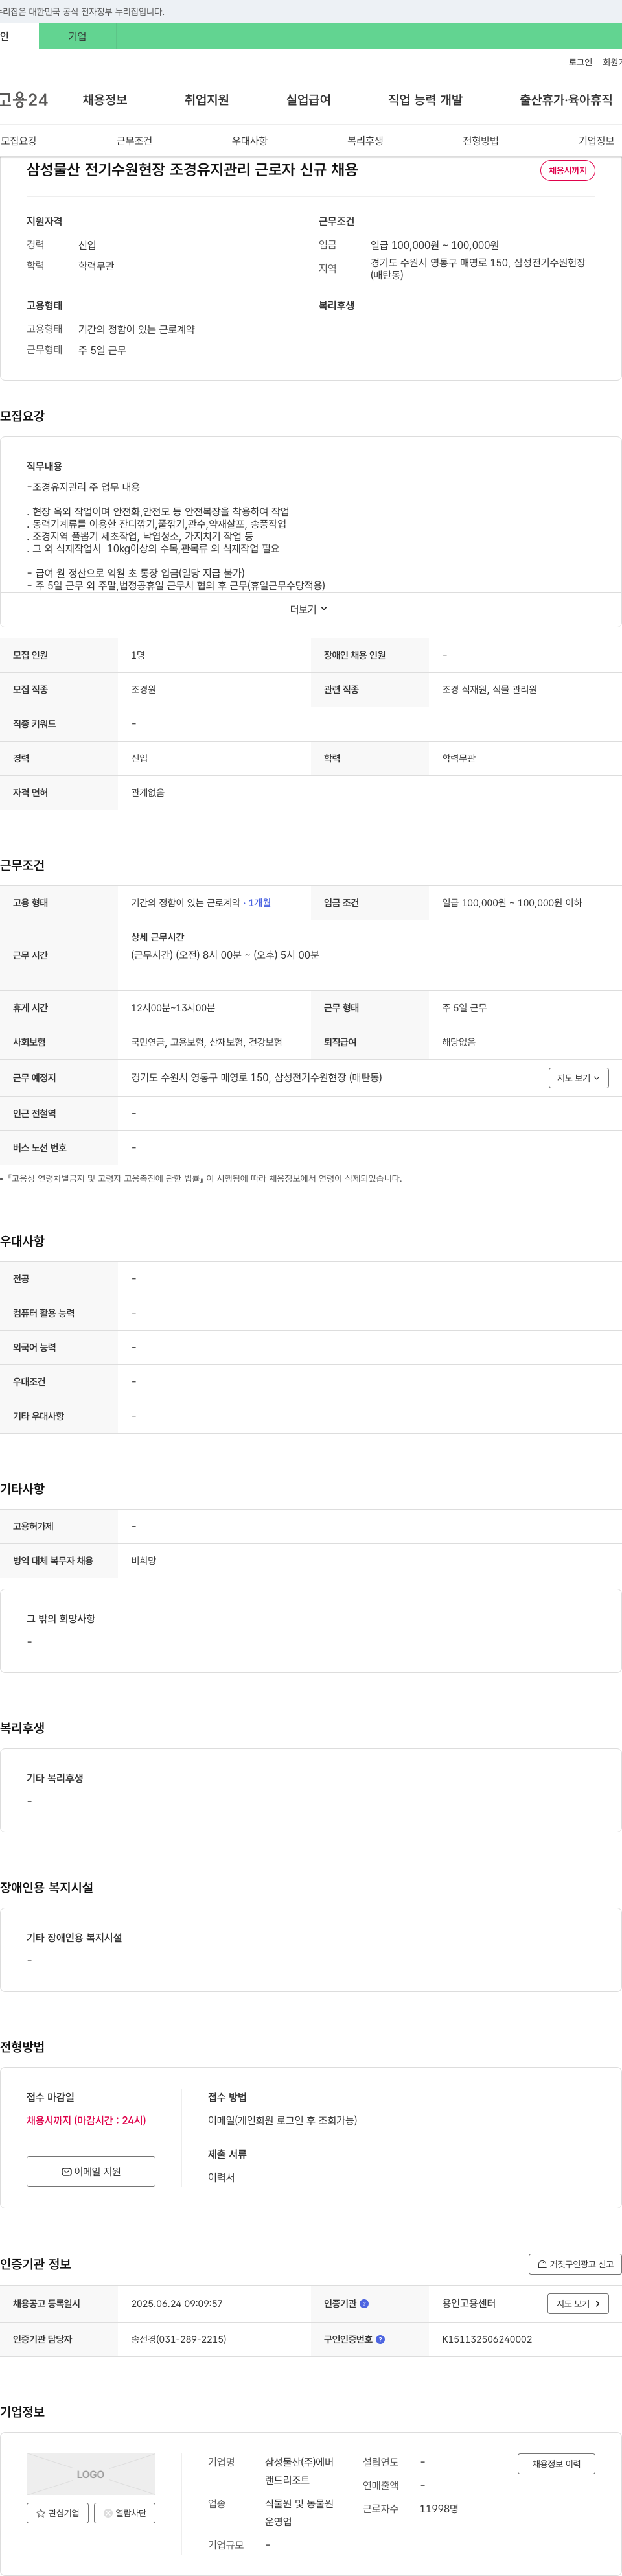Click the arrow in 용인고용센터 지도 보기
This screenshot has height=2576, width=622.
pos(598,2304)
